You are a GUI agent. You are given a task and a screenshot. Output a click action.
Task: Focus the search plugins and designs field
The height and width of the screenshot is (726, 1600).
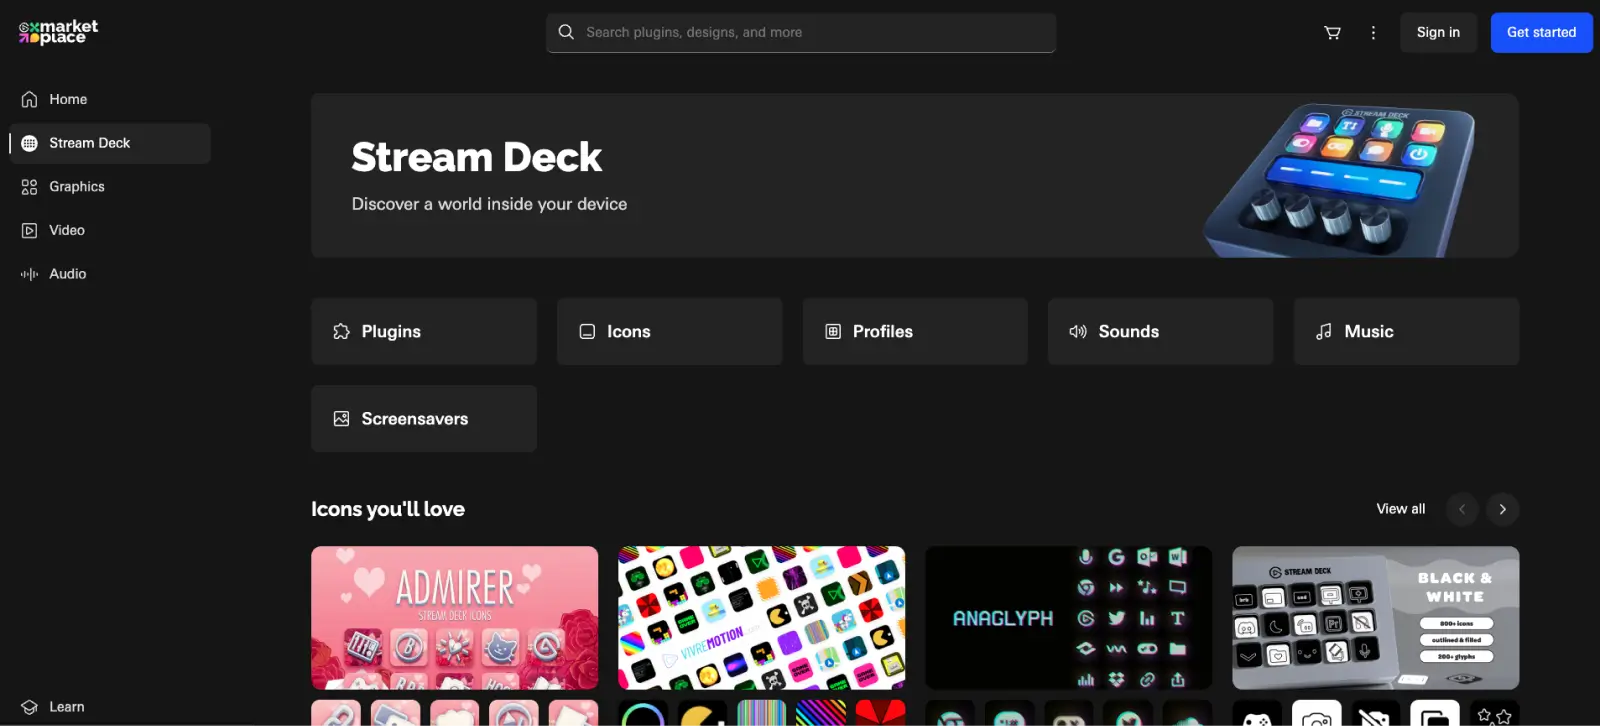[801, 32]
